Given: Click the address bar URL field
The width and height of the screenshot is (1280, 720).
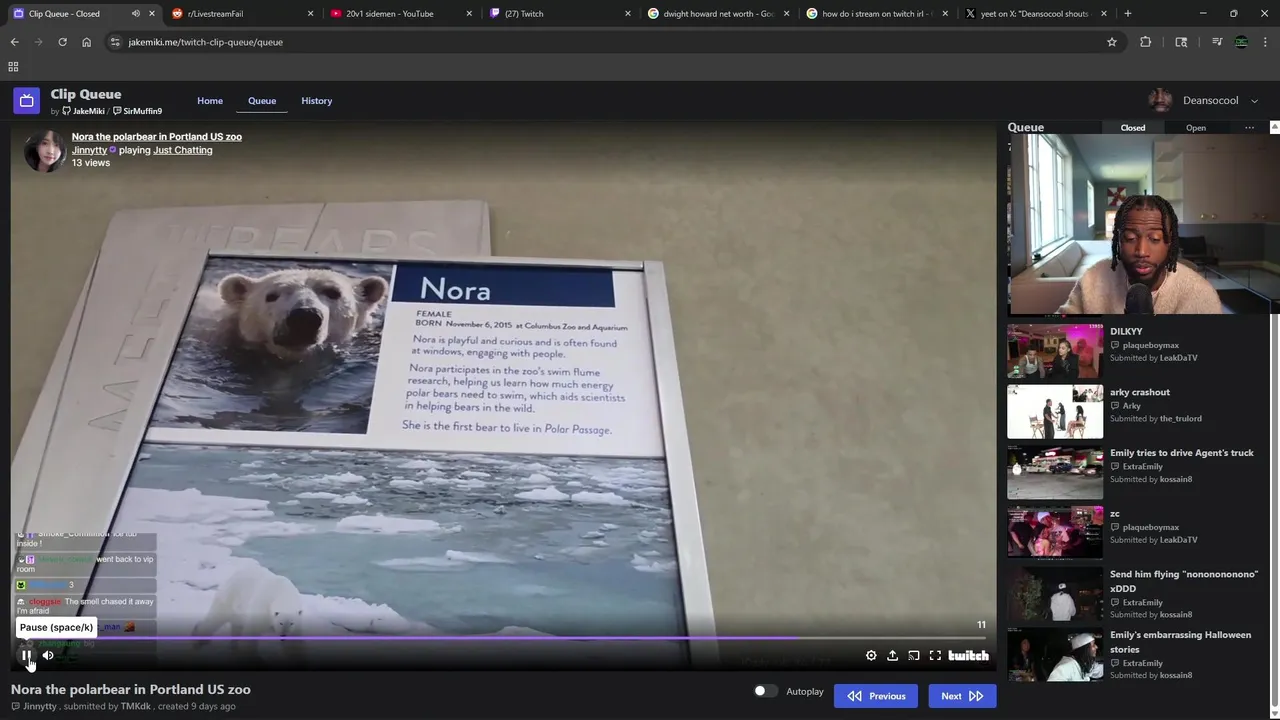Looking at the screenshot, I should (x=610, y=42).
